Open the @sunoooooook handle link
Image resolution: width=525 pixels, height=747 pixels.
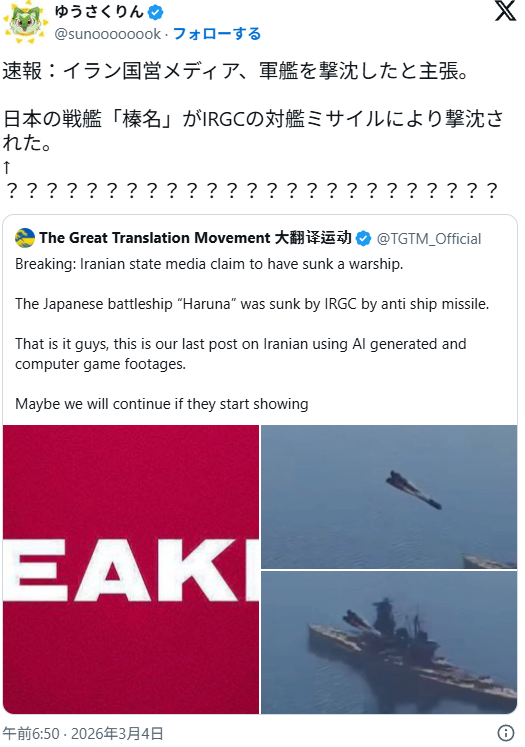pyautogui.click(x=108, y=34)
